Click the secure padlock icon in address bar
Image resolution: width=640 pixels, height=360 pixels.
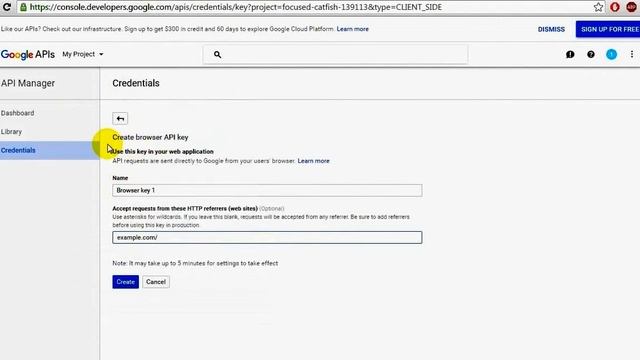pos(23,7)
